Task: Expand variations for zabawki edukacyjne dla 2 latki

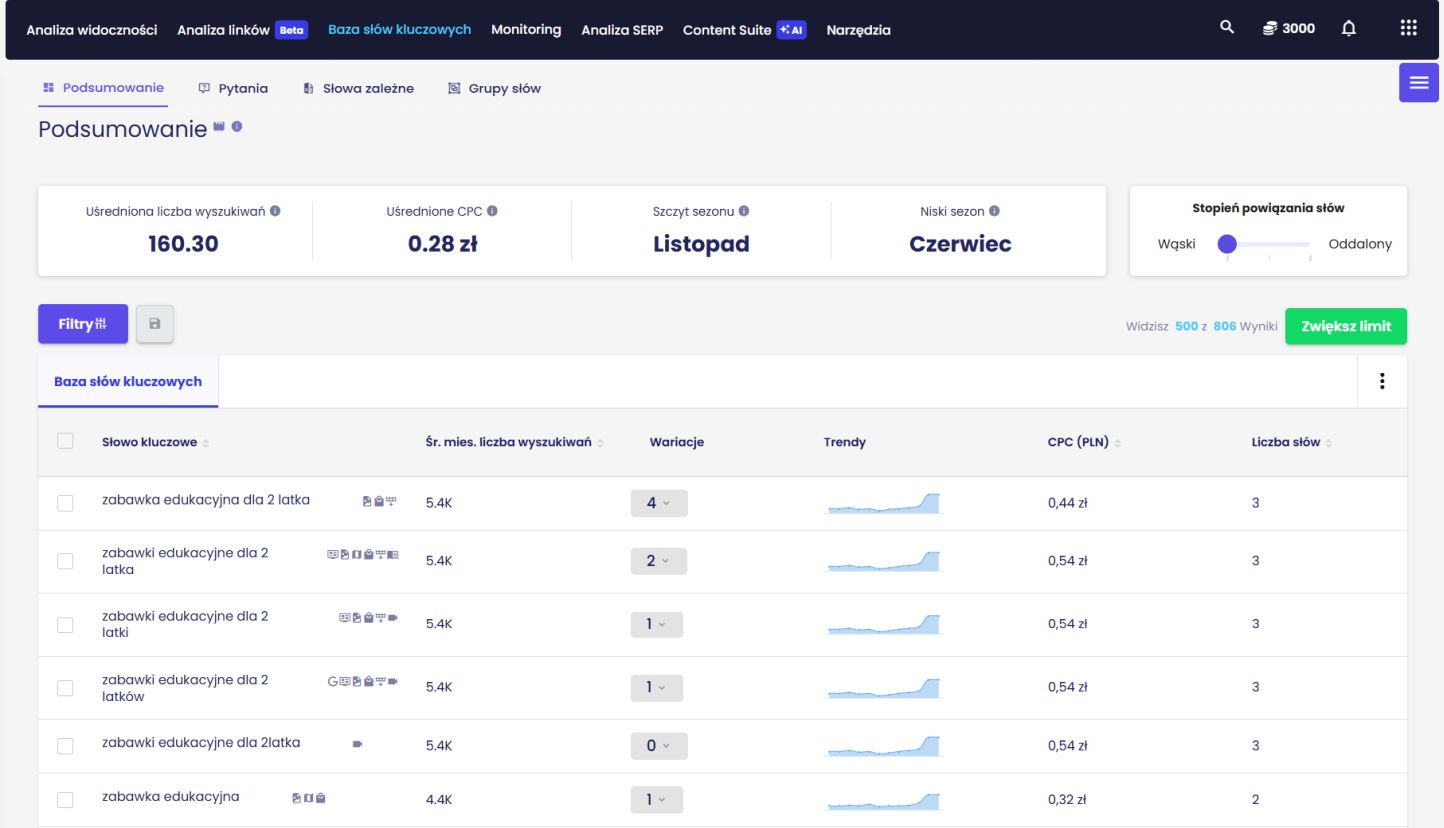Action: pos(657,624)
